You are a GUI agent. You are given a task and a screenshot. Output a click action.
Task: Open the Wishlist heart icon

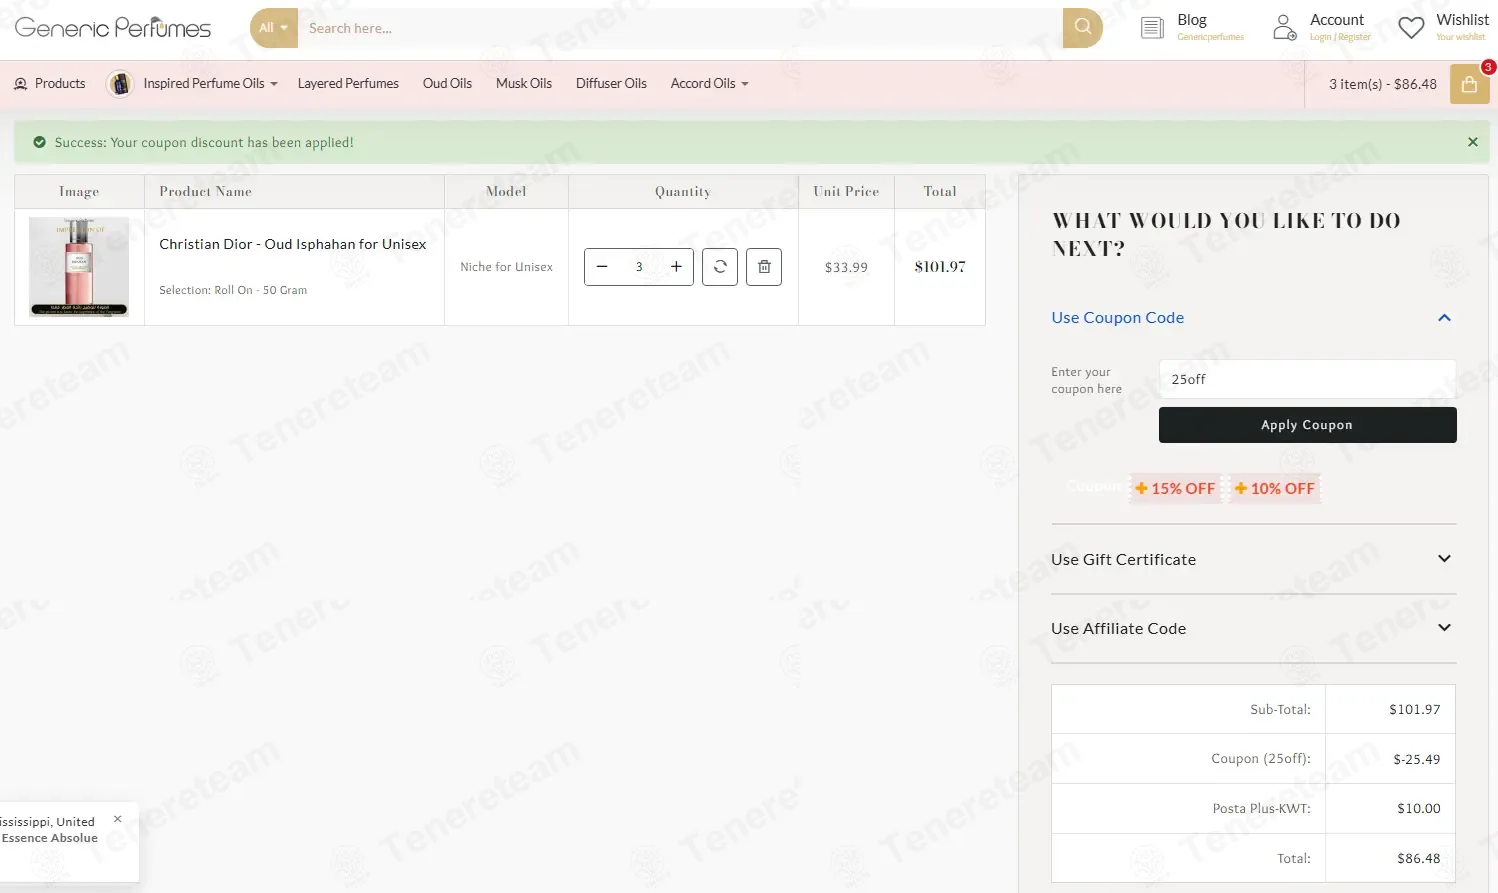coord(1411,28)
